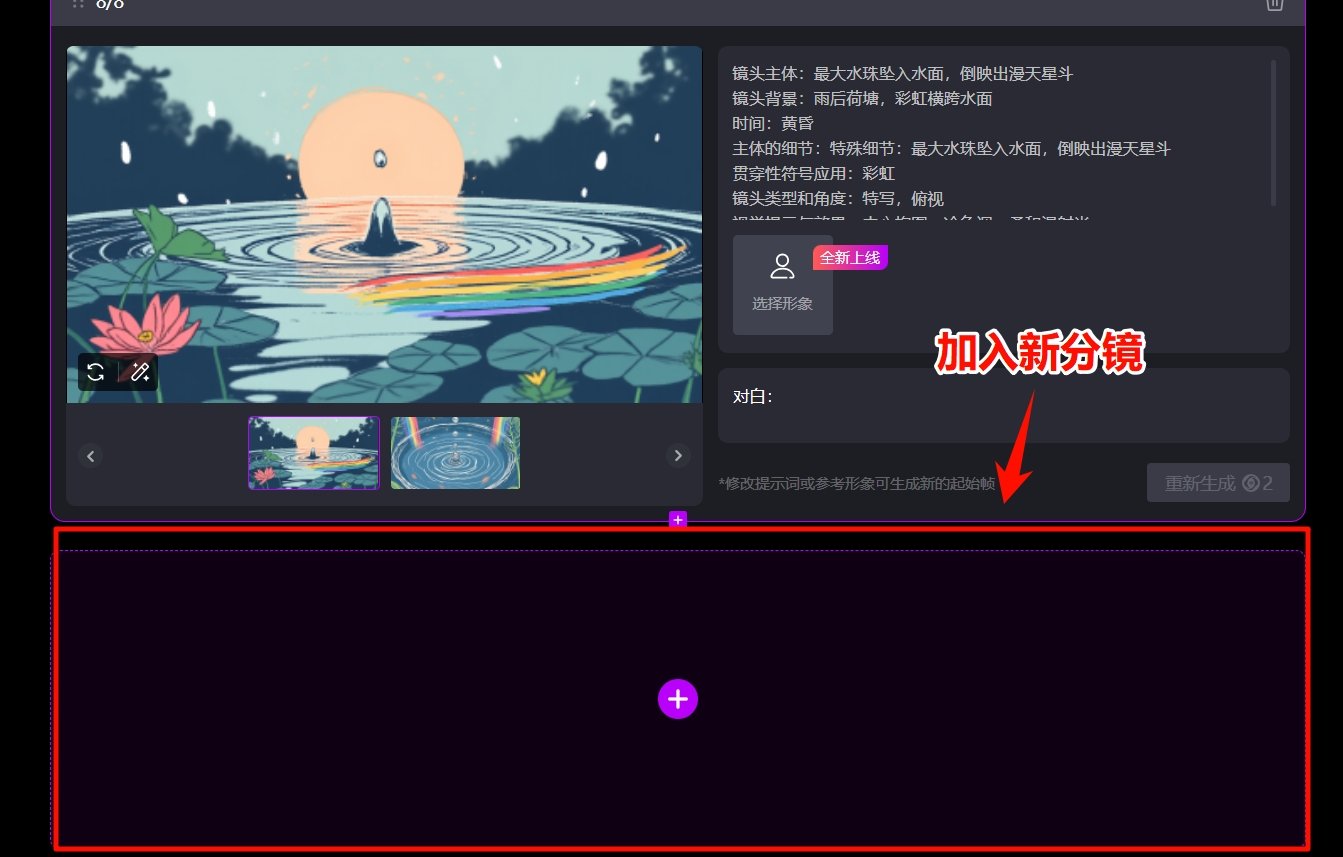The width and height of the screenshot is (1343, 857).
Task: Click the 镜头主体 prompt line
Action: pyautogui.click(x=903, y=74)
